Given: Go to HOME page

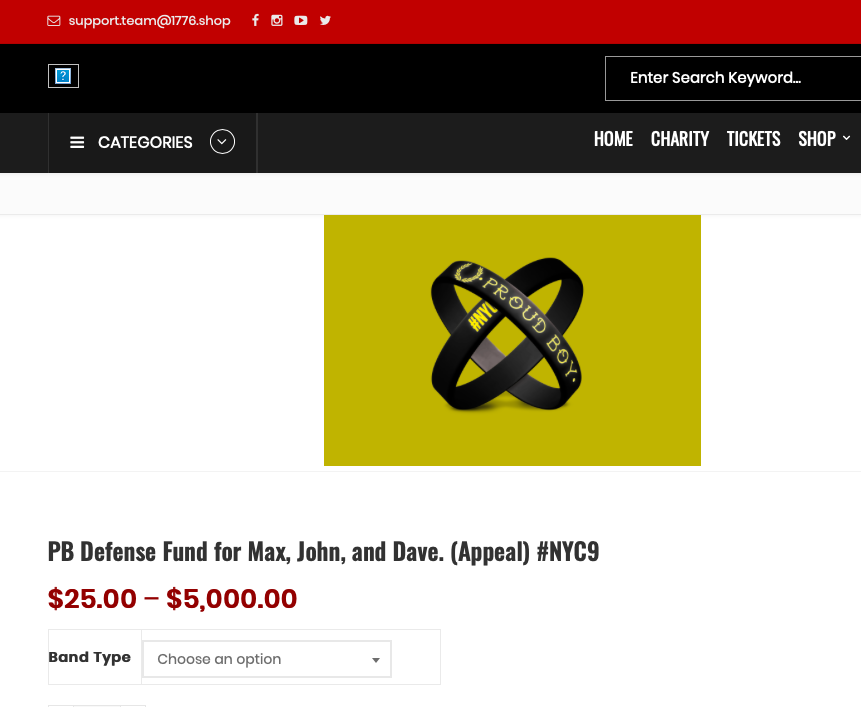Looking at the screenshot, I should 613,139.
